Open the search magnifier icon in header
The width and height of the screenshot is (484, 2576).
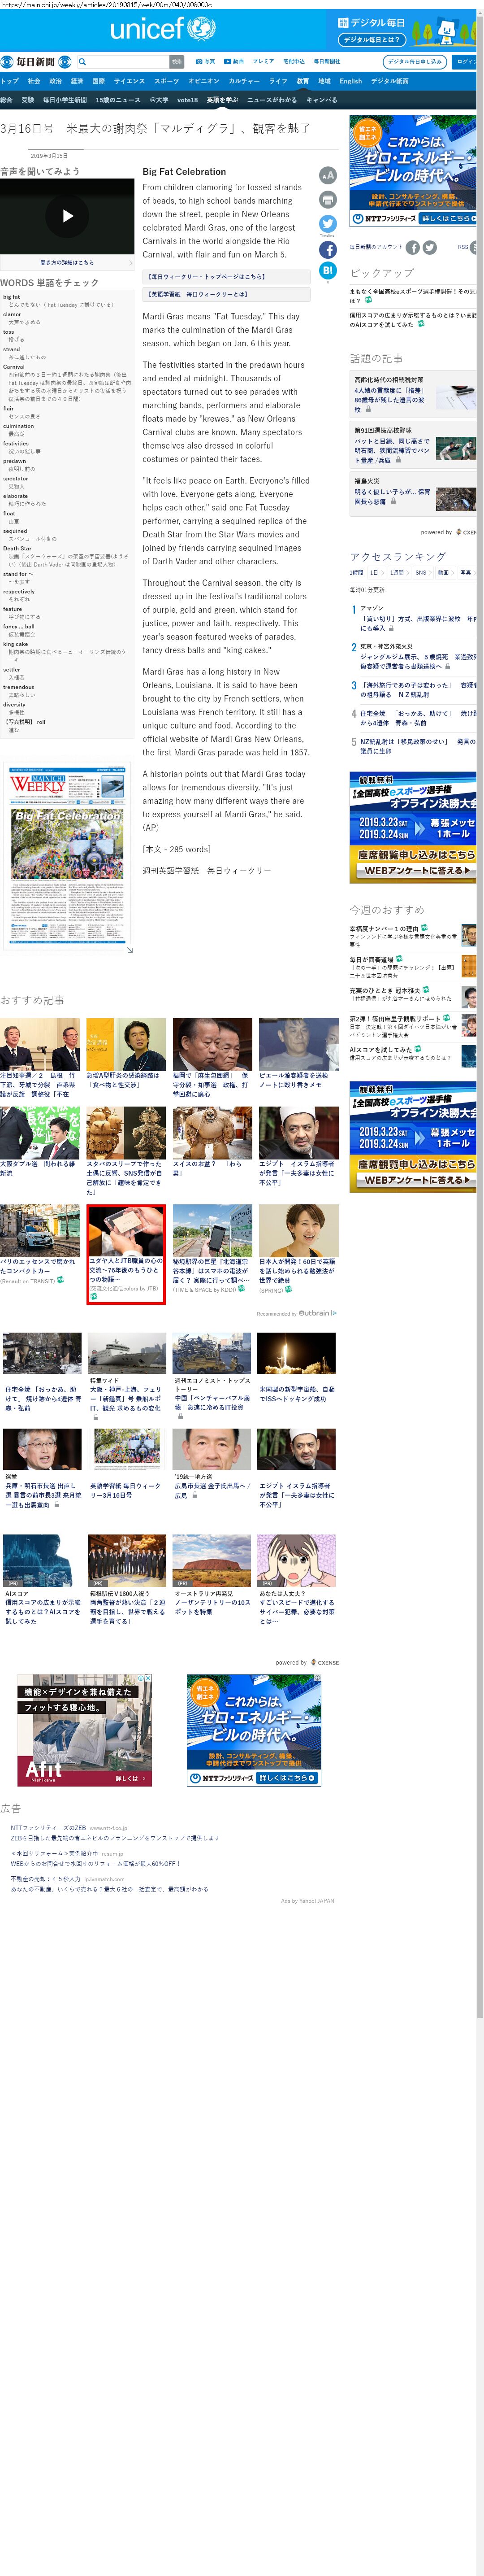(x=82, y=62)
